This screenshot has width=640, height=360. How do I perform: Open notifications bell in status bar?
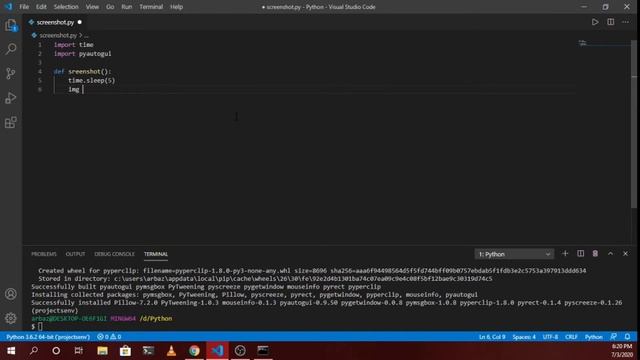[627, 337]
